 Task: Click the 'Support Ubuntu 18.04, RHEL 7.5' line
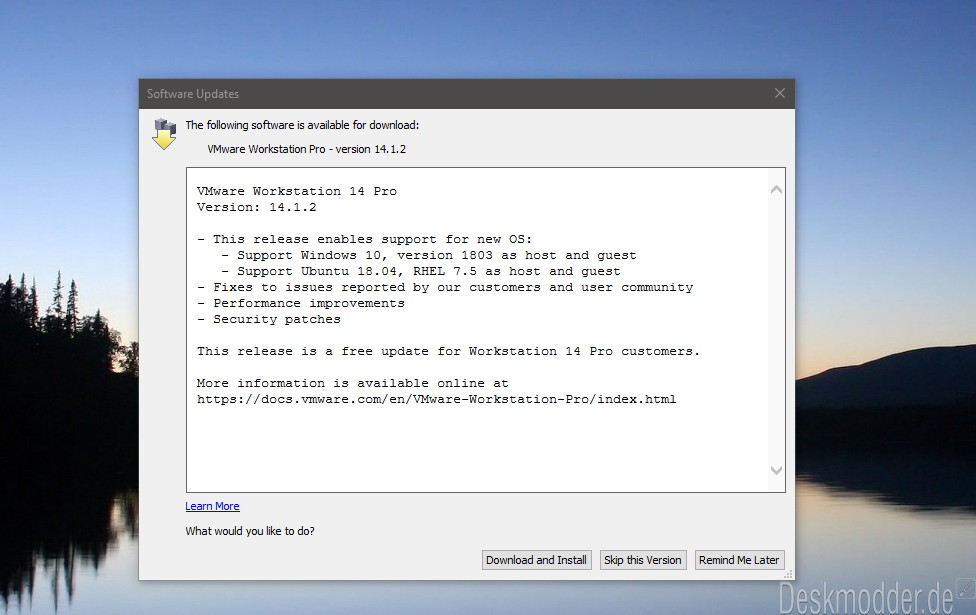coord(421,271)
